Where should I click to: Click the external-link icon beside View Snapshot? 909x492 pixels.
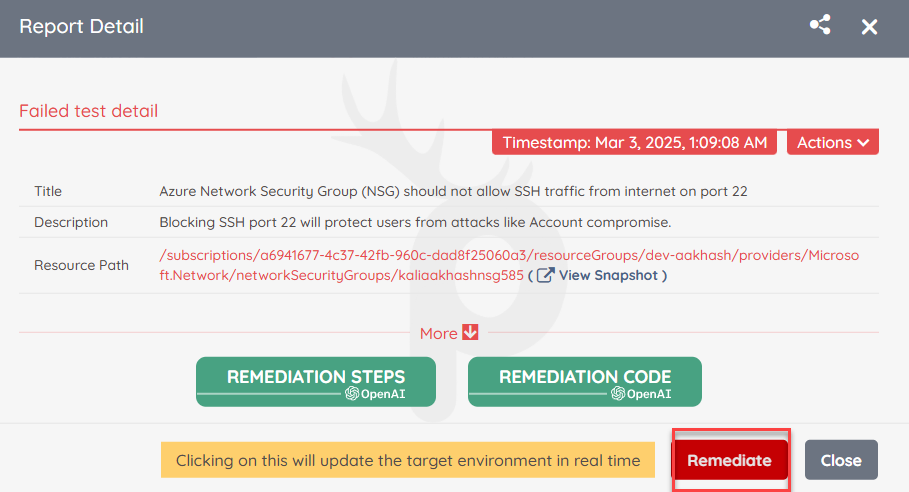545,275
